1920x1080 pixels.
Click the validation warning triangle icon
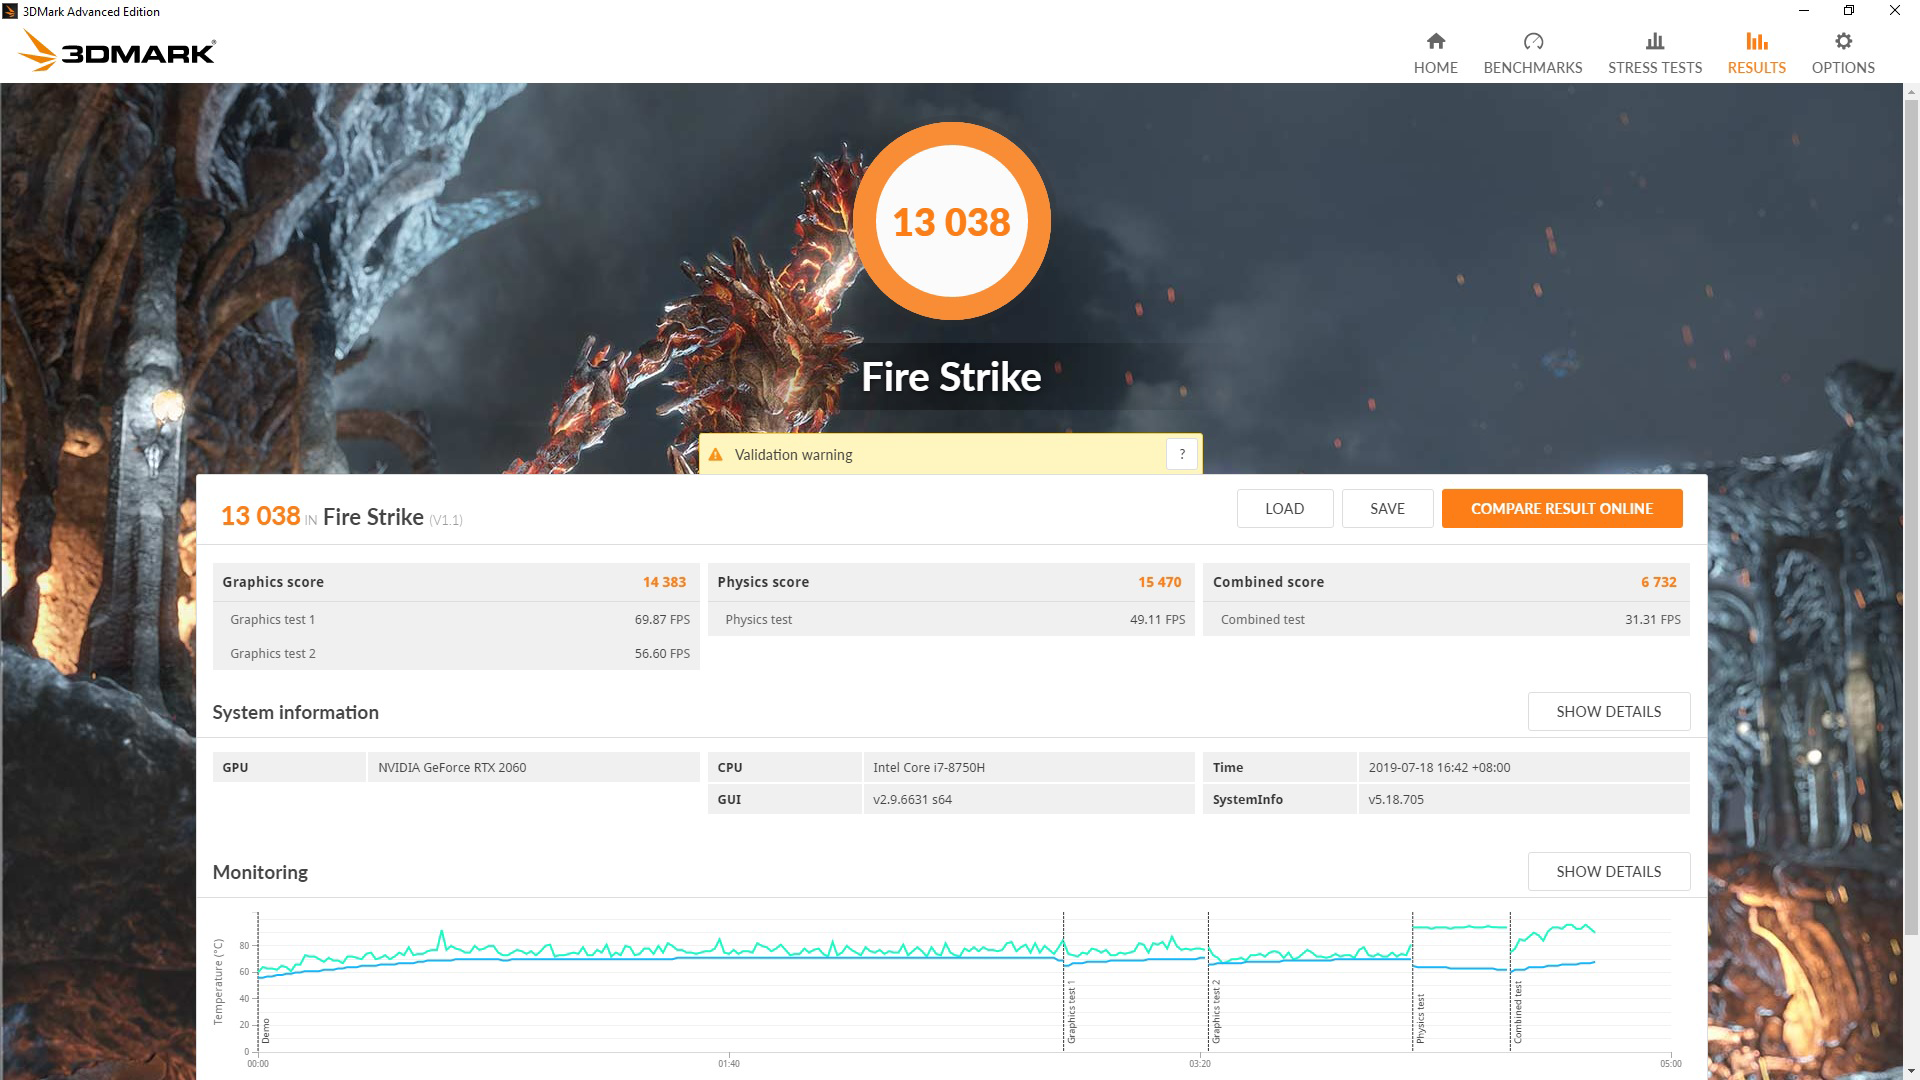(x=715, y=455)
